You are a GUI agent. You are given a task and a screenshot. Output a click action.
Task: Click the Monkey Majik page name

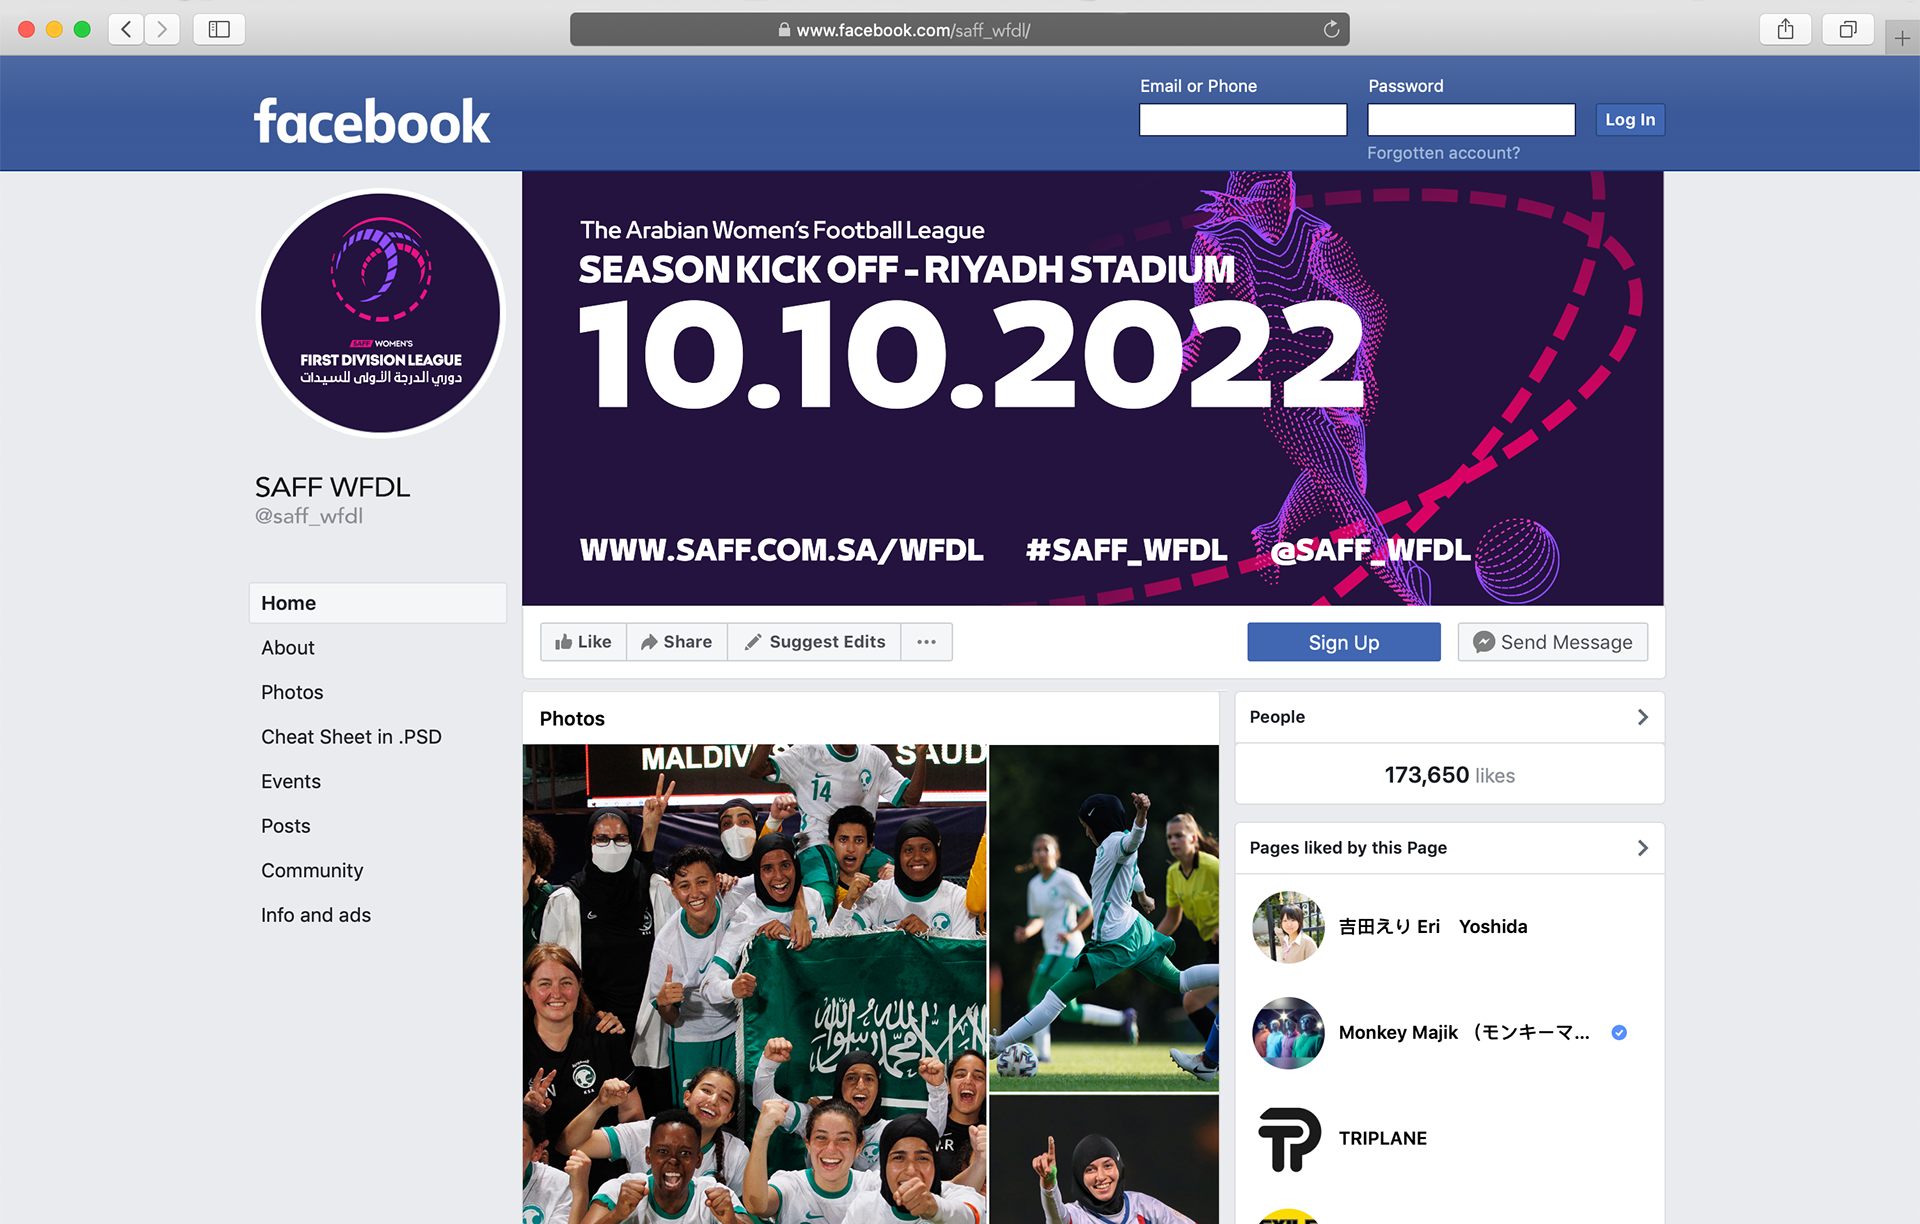1464,1033
